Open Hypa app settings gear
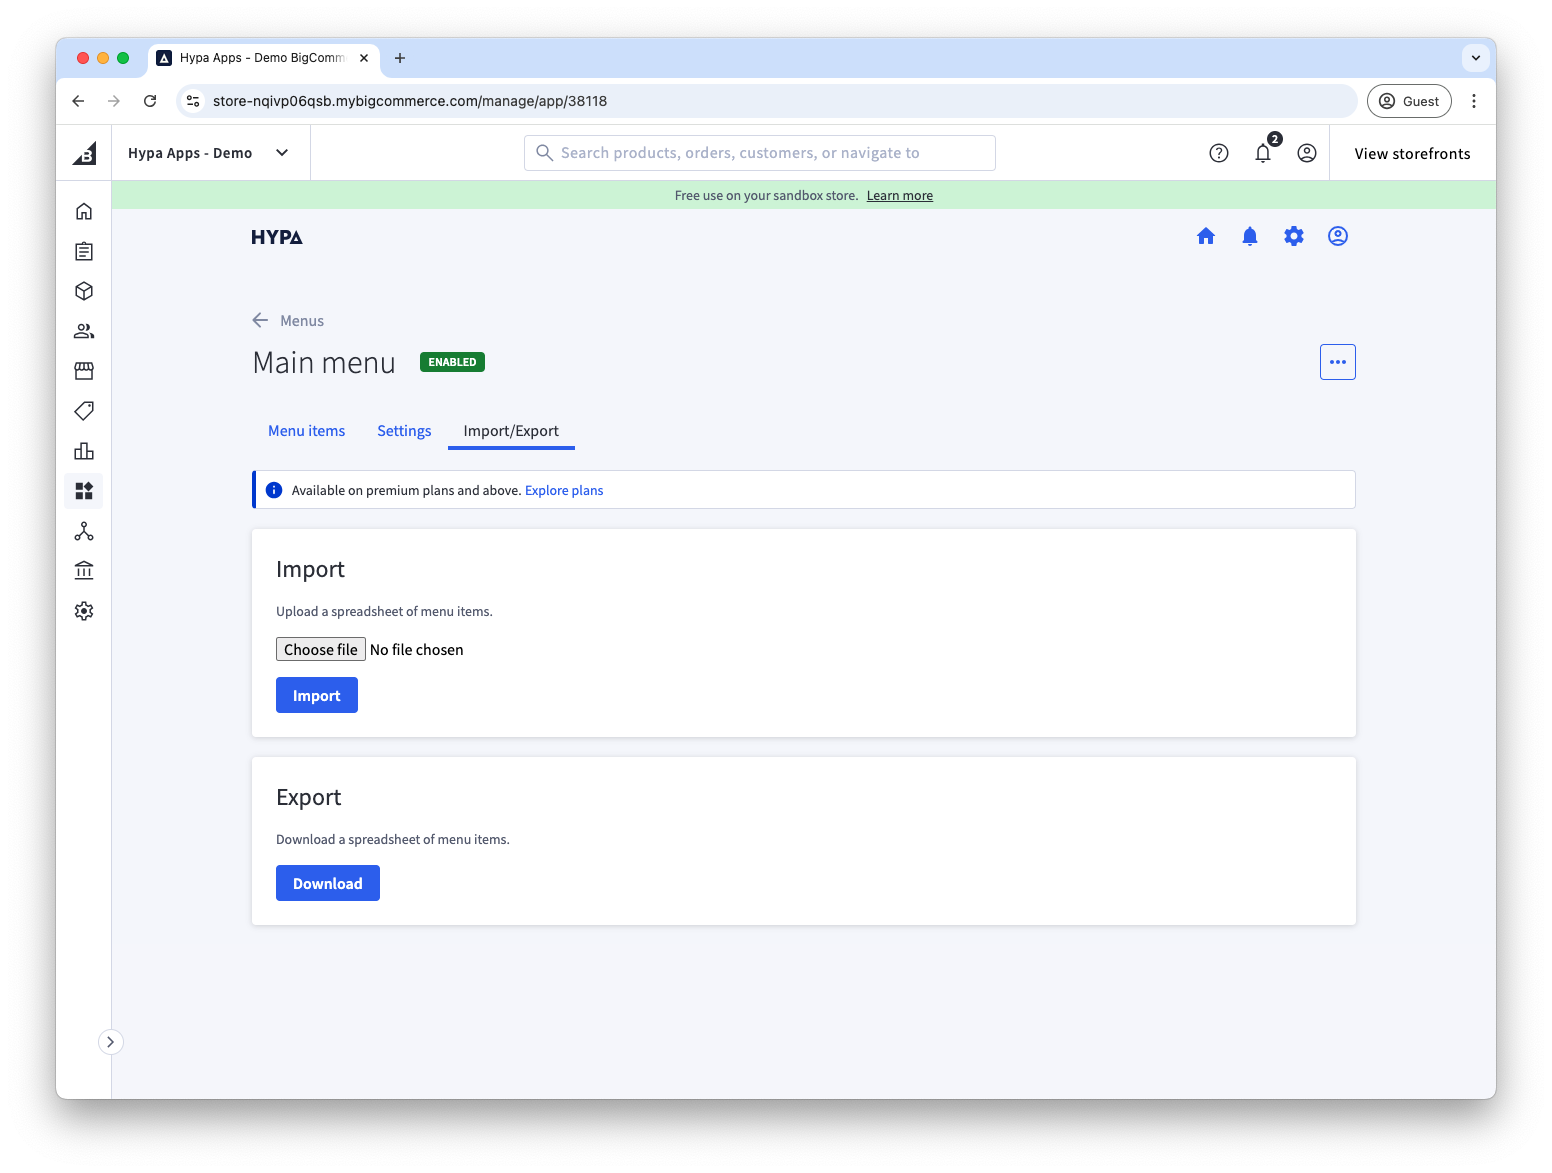Viewport: 1552px width, 1173px height. (x=1294, y=236)
